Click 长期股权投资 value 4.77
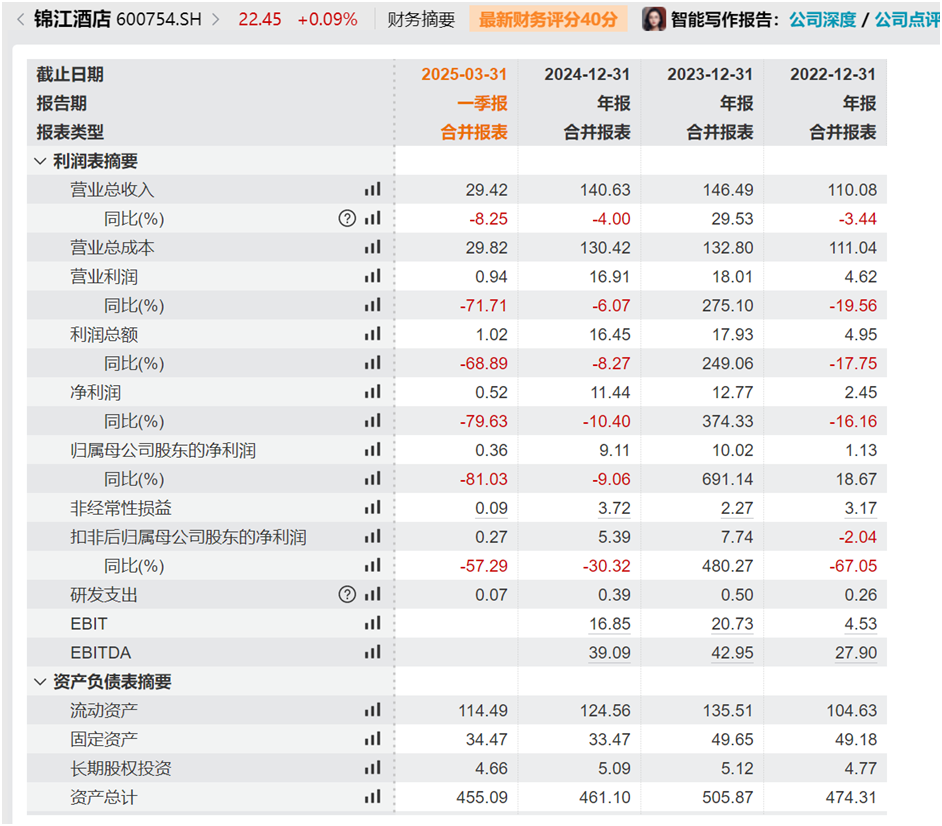The width and height of the screenshot is (942, 826). [x=860, y=768]
